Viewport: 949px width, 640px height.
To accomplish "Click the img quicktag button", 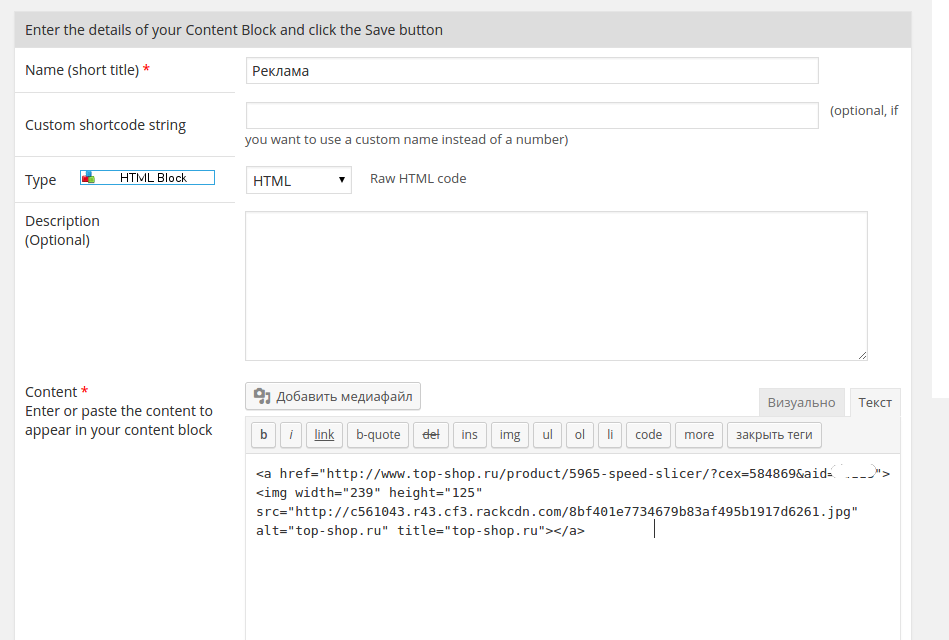I will point(509,435).
